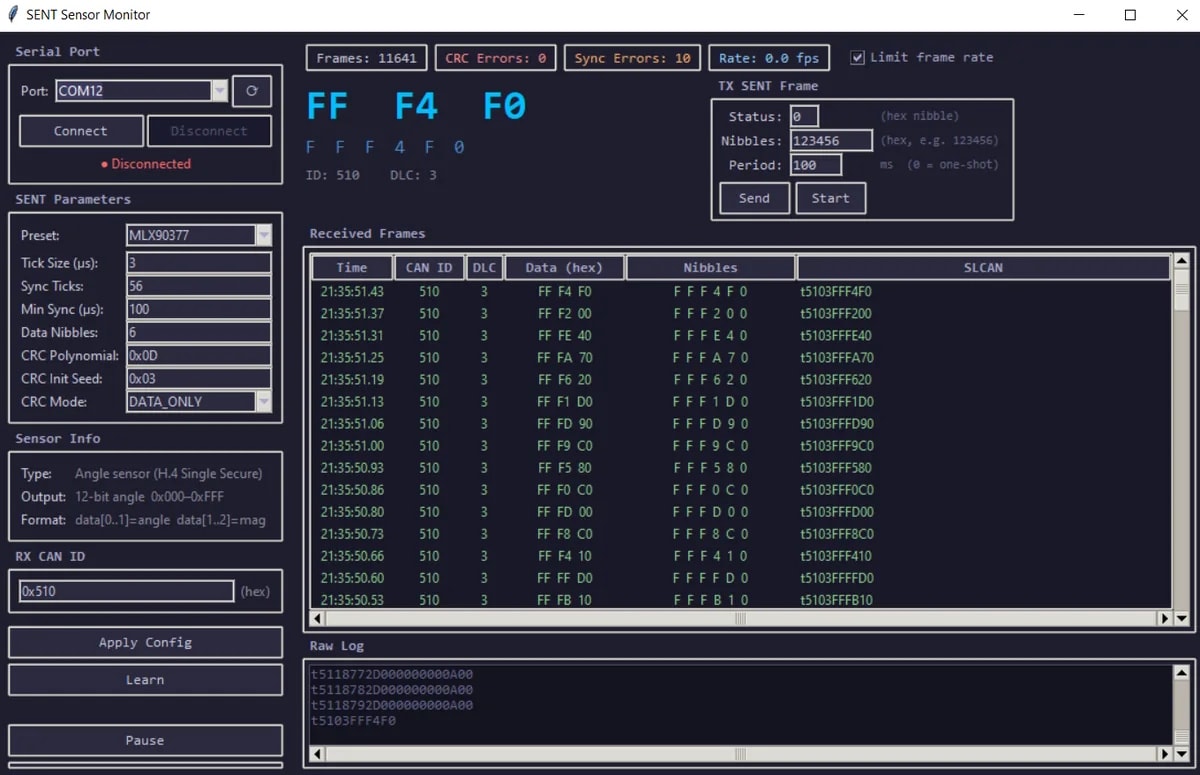
Task: Start periodic TX transmission
Action: click(831, 198)
